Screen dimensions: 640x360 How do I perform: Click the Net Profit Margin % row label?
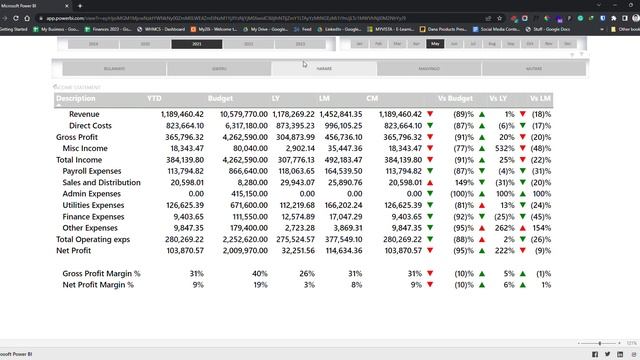[98, 285]
